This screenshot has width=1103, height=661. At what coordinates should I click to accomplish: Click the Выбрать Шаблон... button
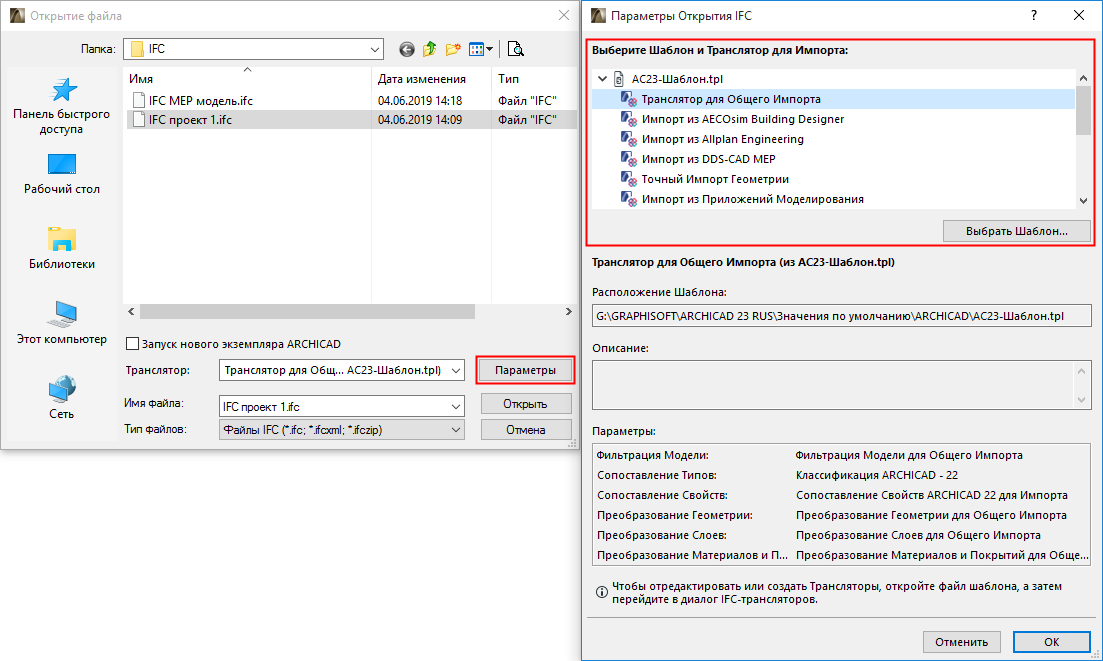[x=1016, y=231]
